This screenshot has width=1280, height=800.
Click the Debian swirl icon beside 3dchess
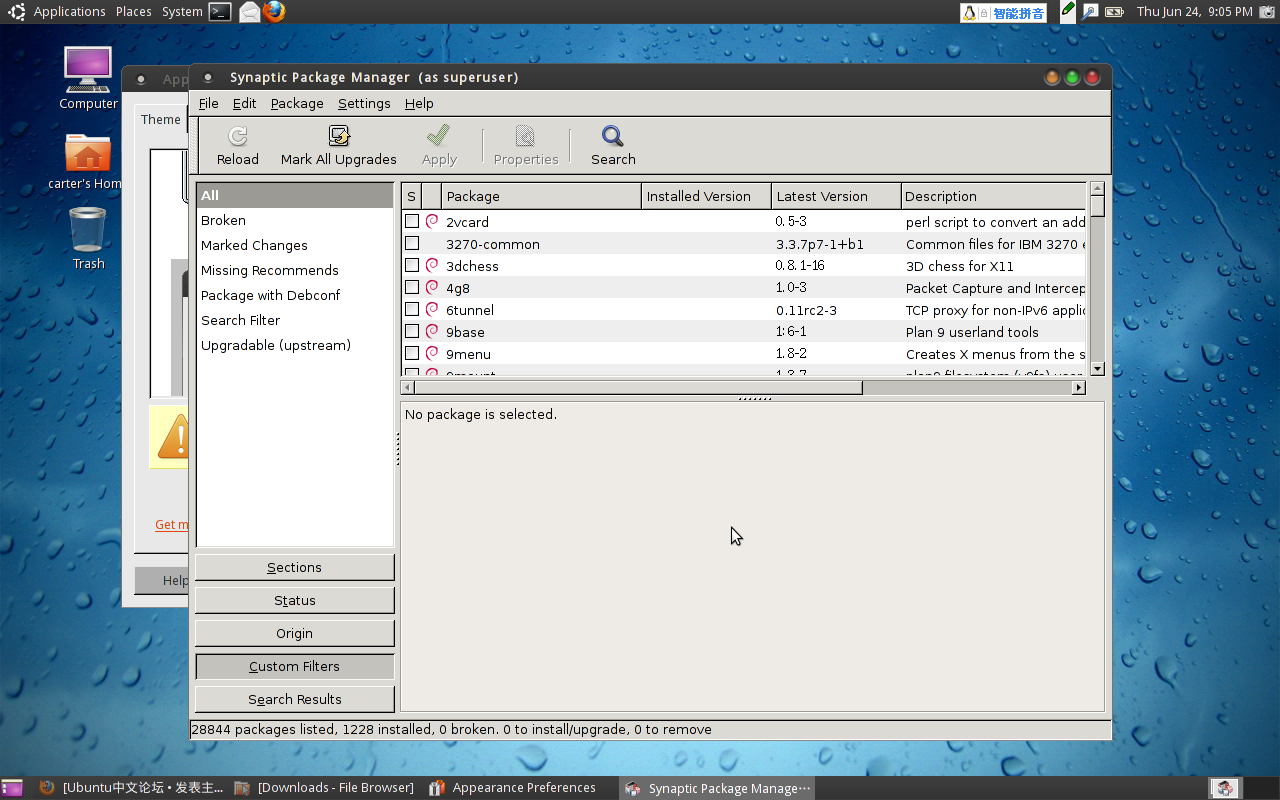pos(432,265)
